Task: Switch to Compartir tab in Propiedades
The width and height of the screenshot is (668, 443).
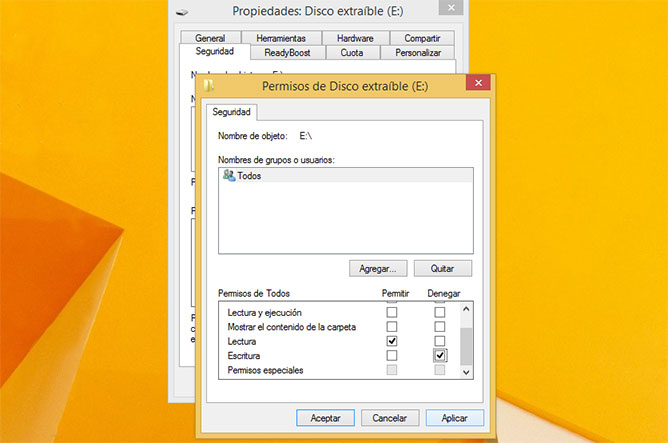Action: click(422, 38)
